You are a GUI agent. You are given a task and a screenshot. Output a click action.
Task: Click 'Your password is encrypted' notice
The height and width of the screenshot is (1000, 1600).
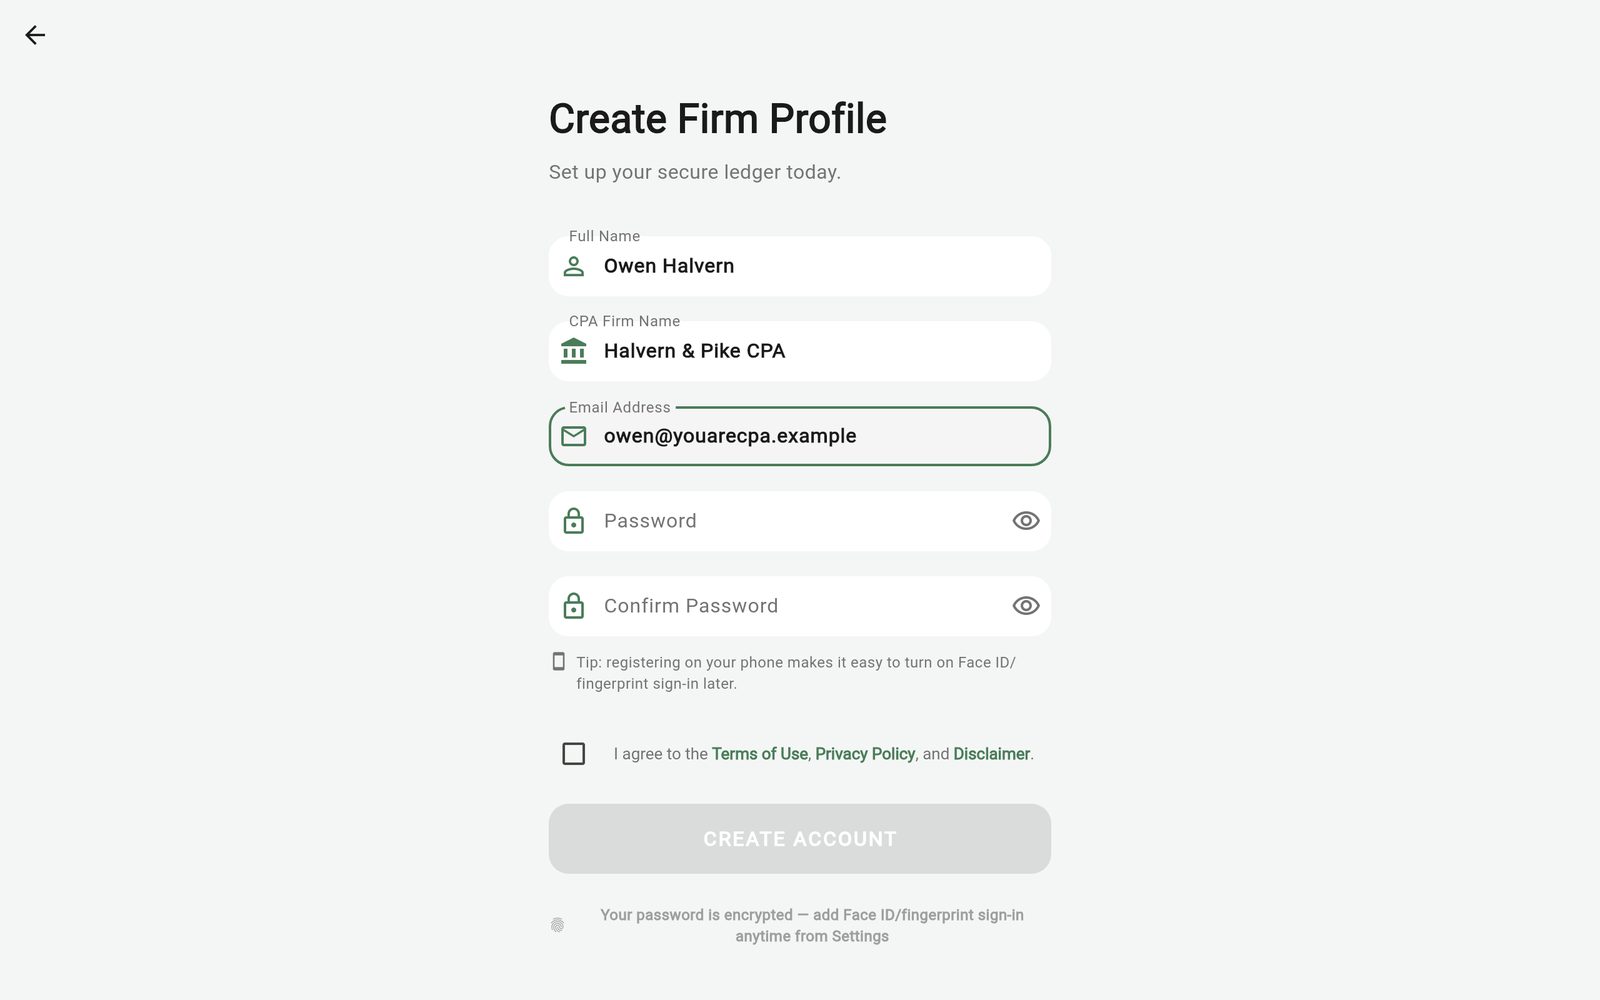pyautogui.click(x=812, y=925)
